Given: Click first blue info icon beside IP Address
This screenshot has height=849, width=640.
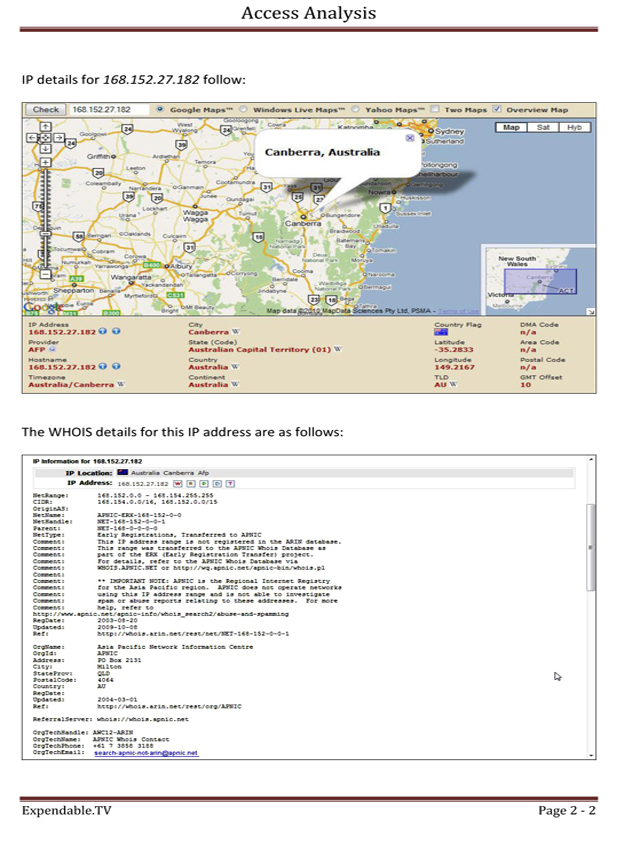Looking at the screenshot, I should 103,331.
